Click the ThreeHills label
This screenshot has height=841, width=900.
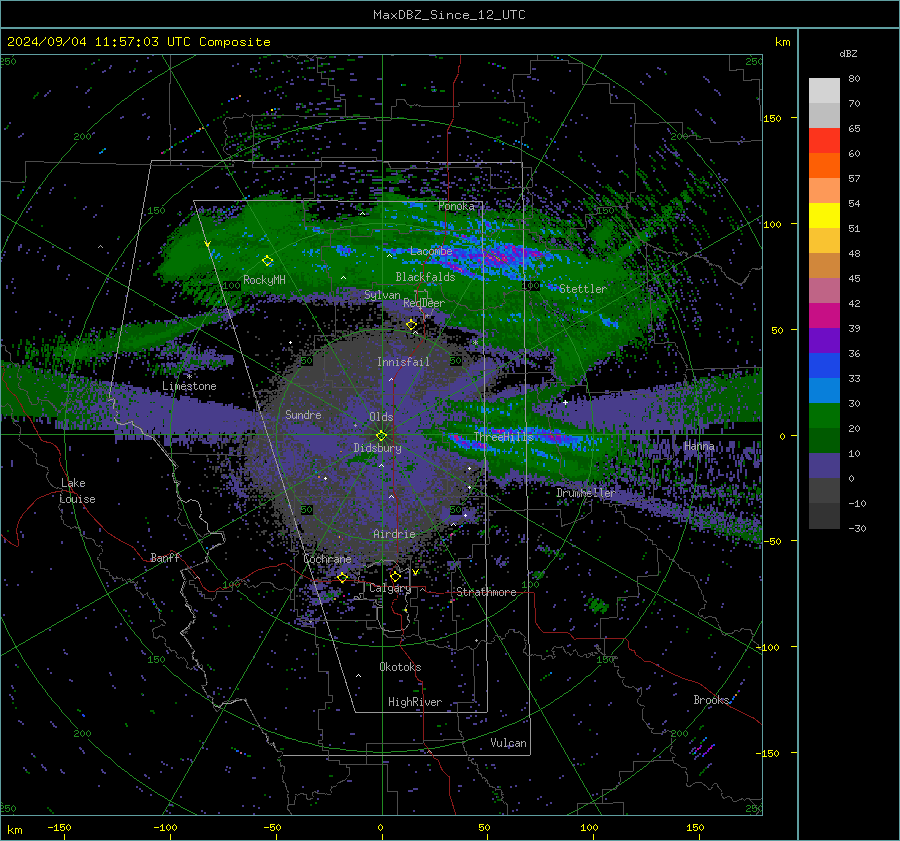(x=503, y=437)
